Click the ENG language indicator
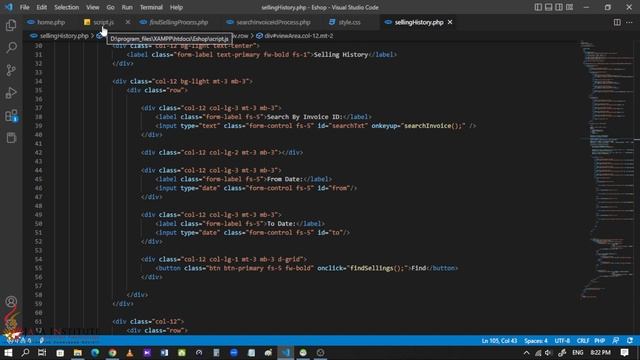This screenshot has width=640, height=360. coord(578,353)
